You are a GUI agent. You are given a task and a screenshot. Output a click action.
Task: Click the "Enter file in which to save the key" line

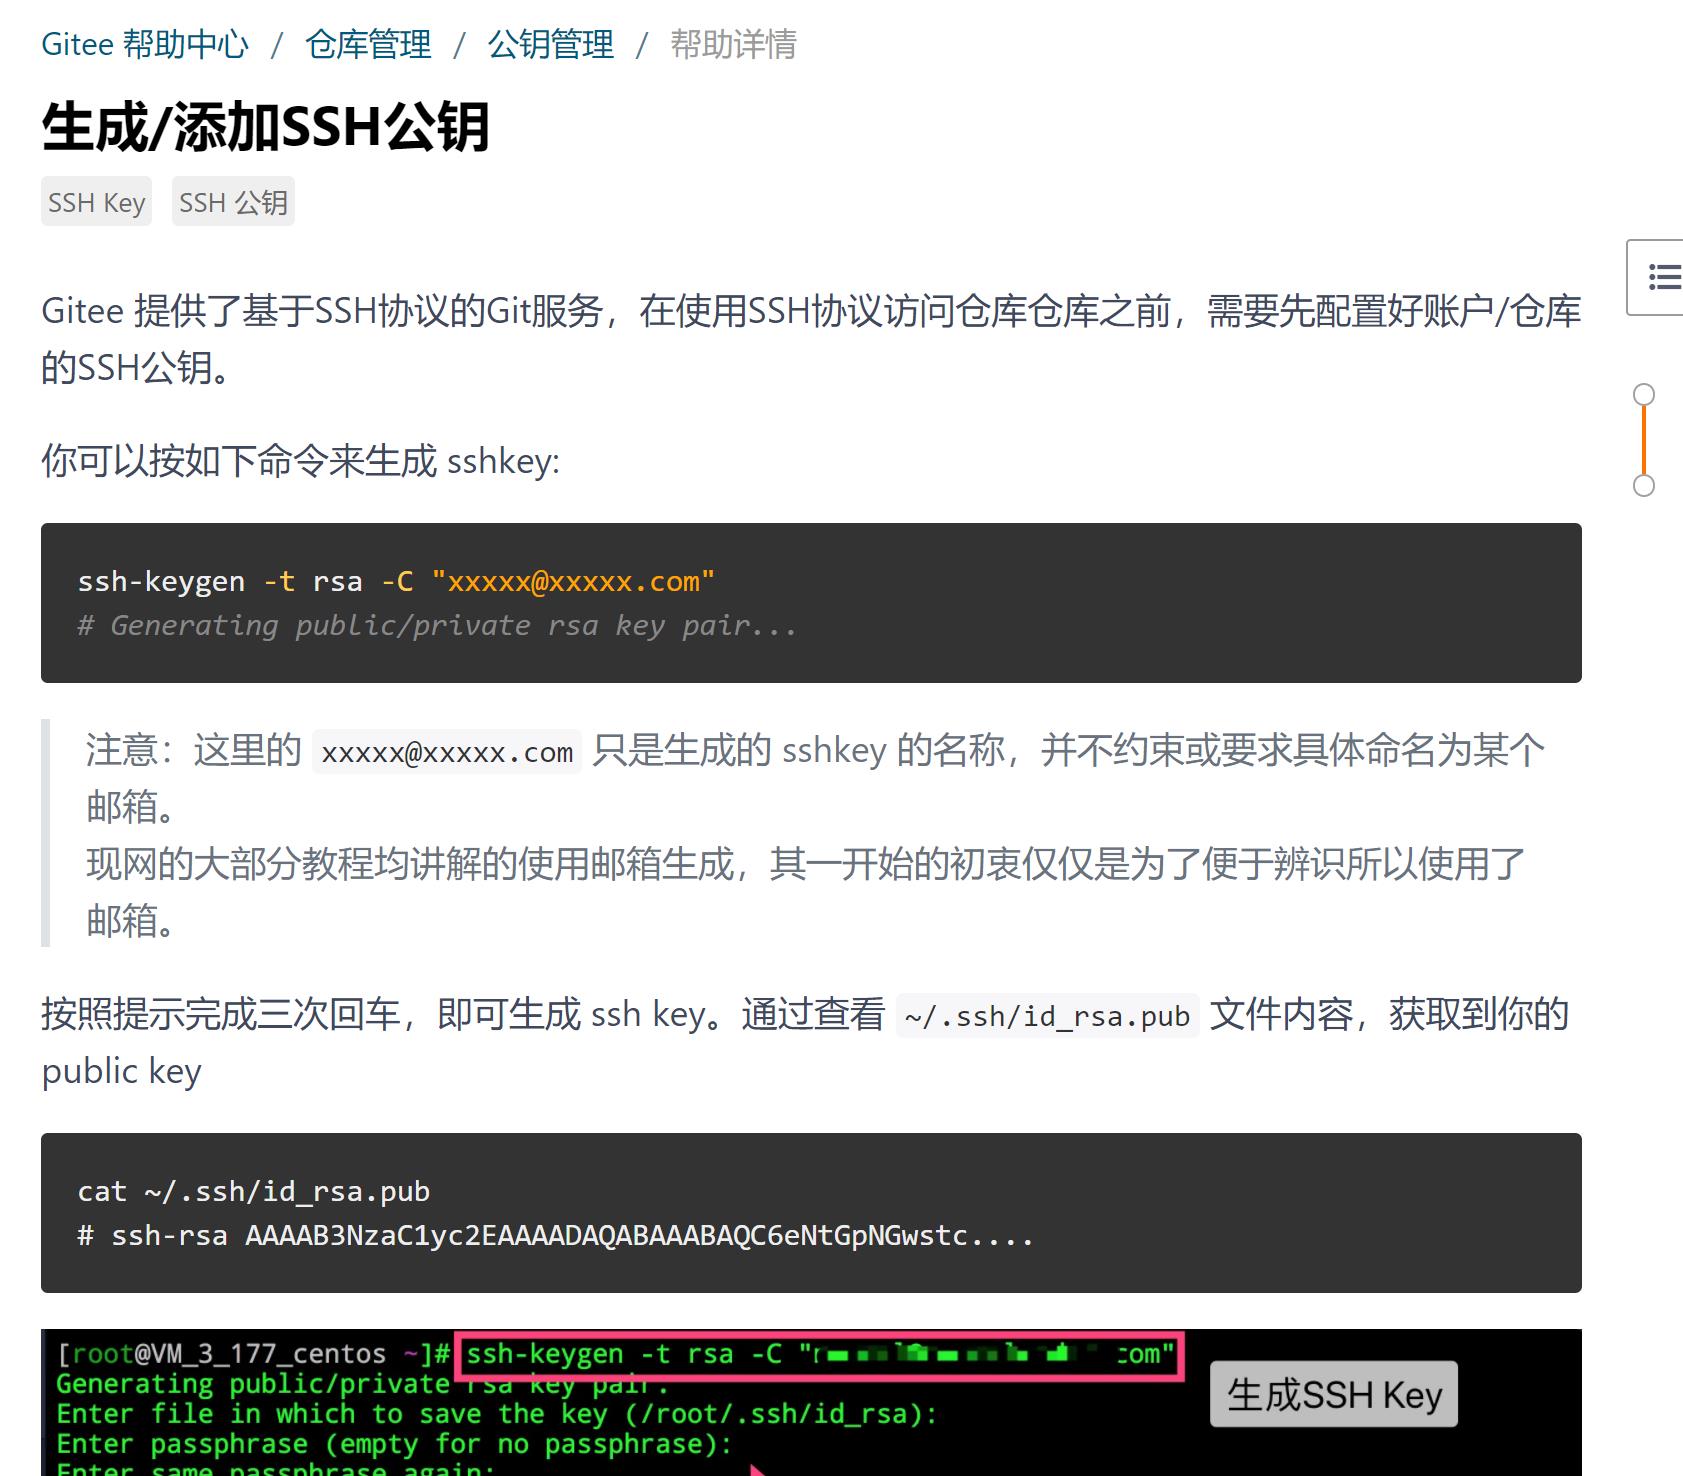[497, 1414]
